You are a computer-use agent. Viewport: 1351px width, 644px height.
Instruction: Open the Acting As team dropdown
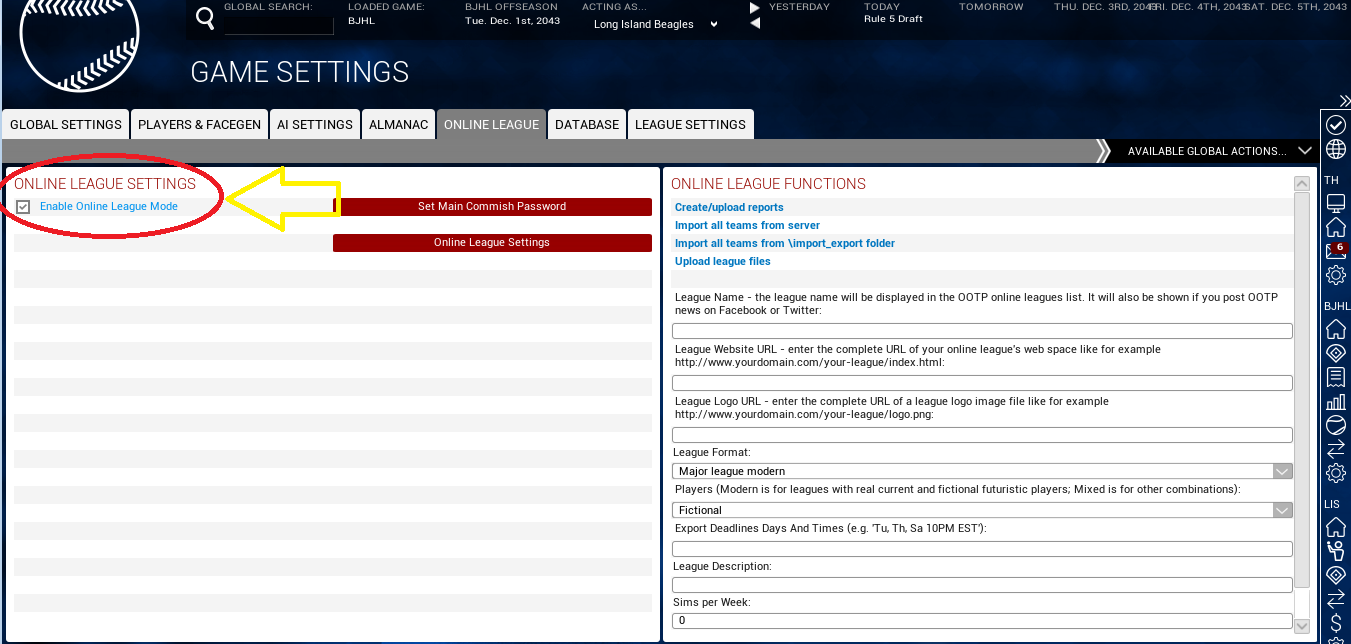[x=713, y=24]
